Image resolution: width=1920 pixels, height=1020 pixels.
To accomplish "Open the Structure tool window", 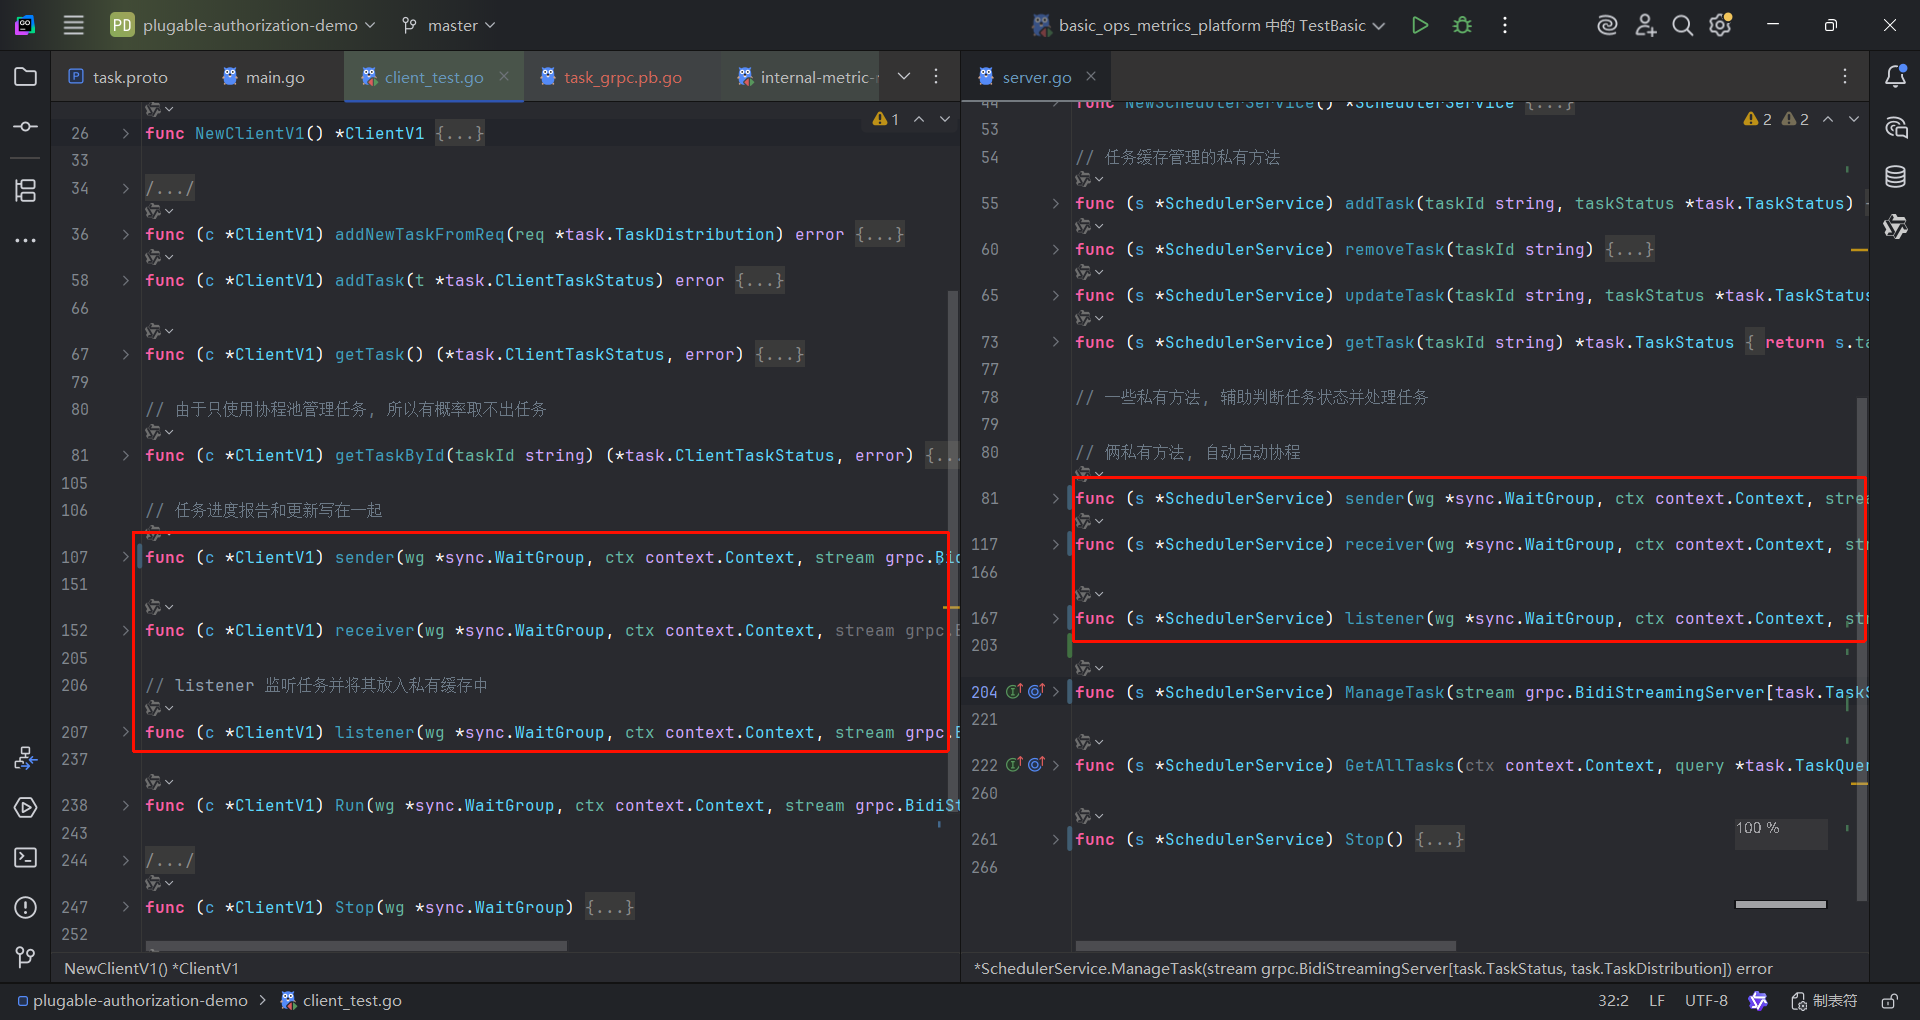I will [x=26, y=190].
